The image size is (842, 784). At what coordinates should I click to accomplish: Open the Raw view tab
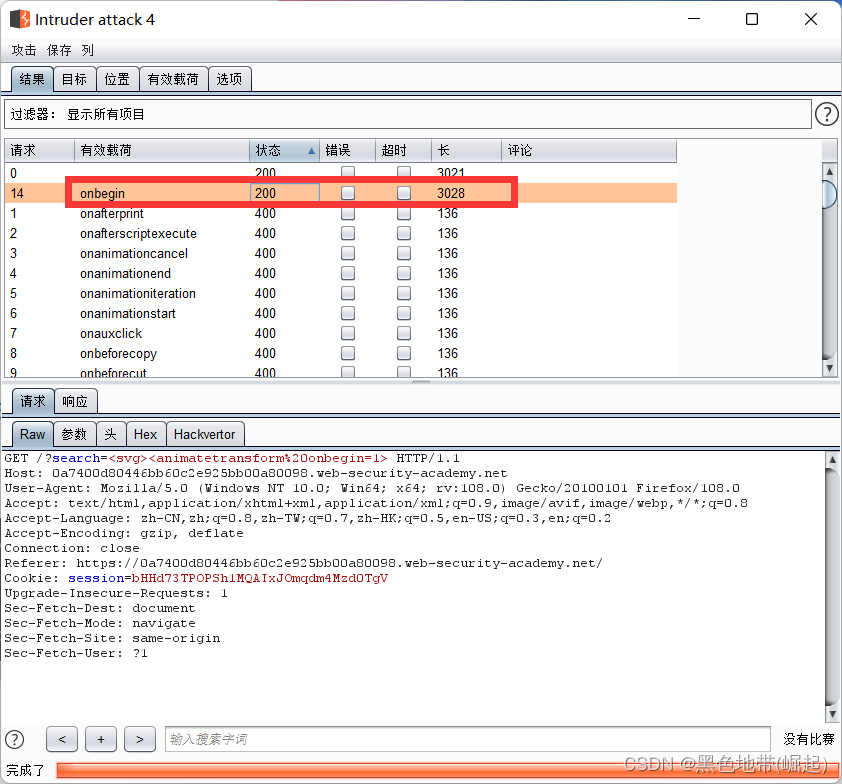pos(32,434)
